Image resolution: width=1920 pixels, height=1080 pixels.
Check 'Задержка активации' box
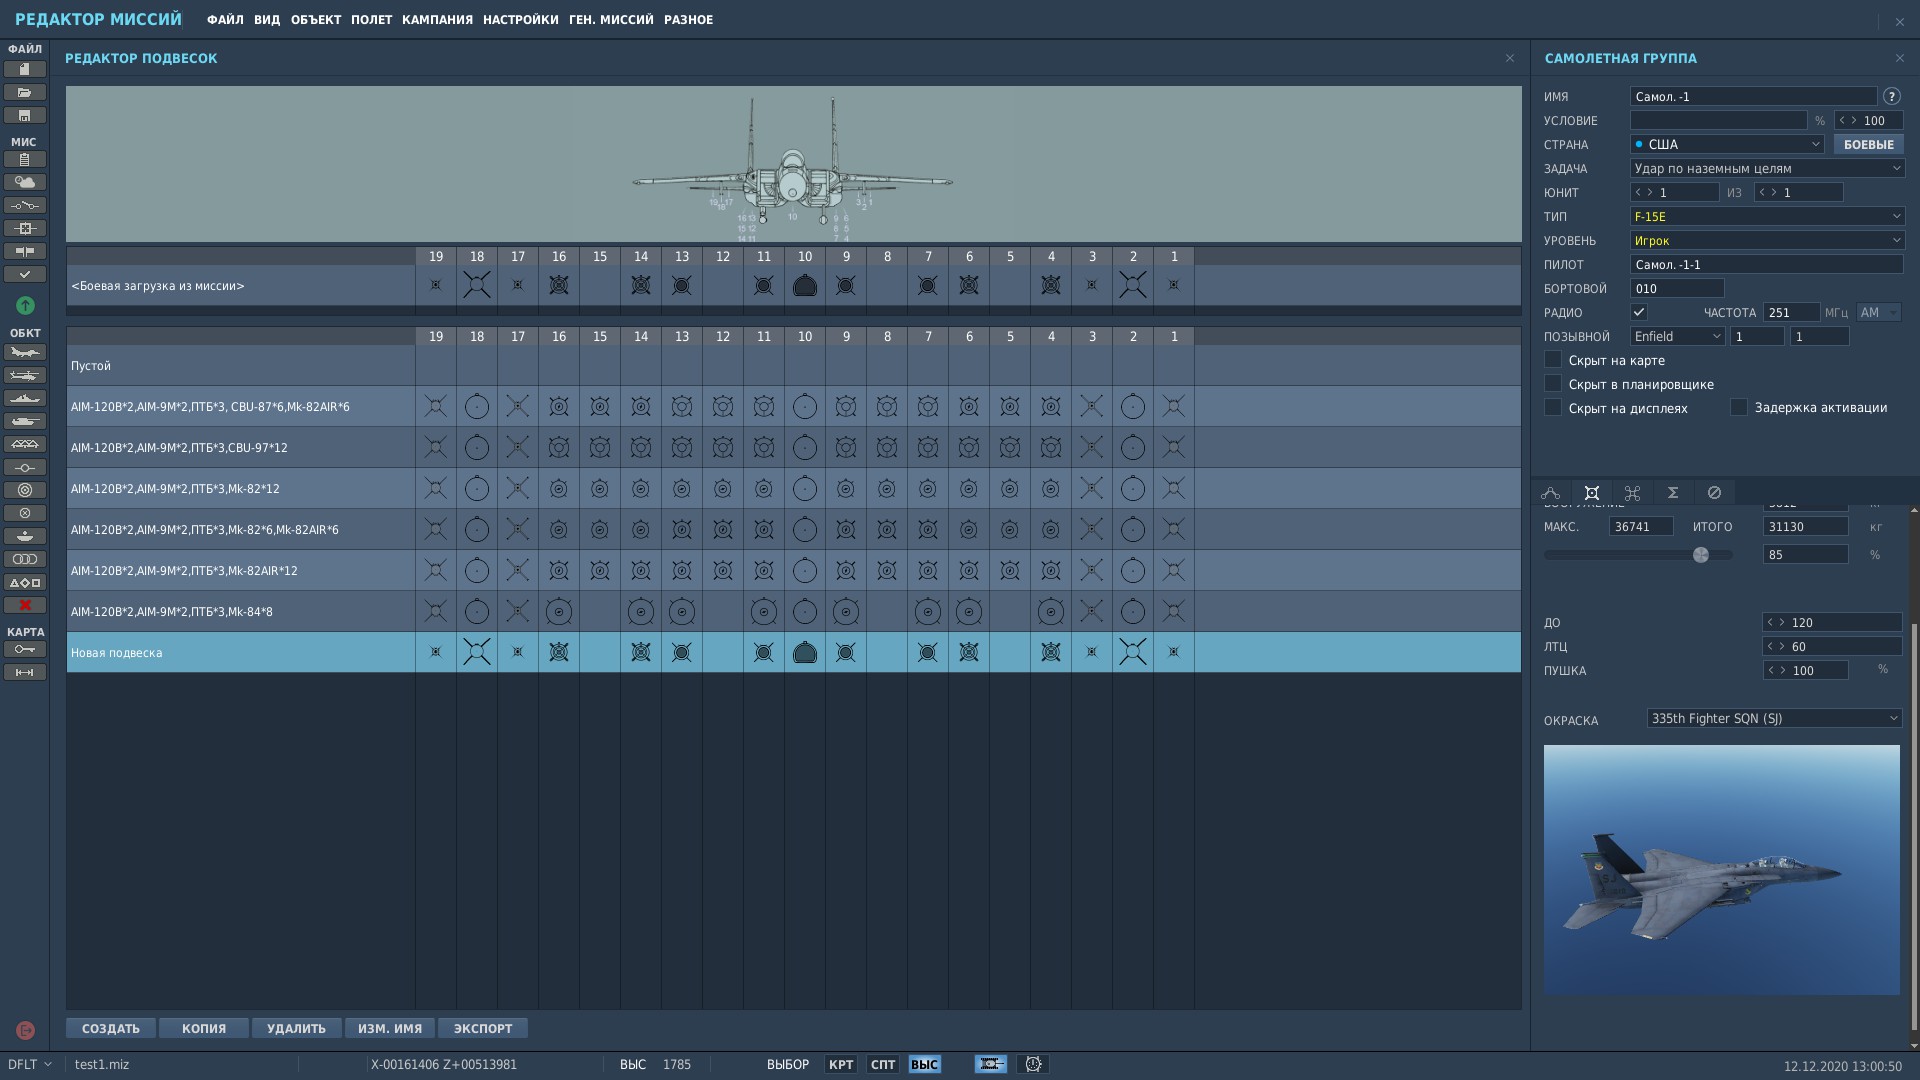point(1739,407)
